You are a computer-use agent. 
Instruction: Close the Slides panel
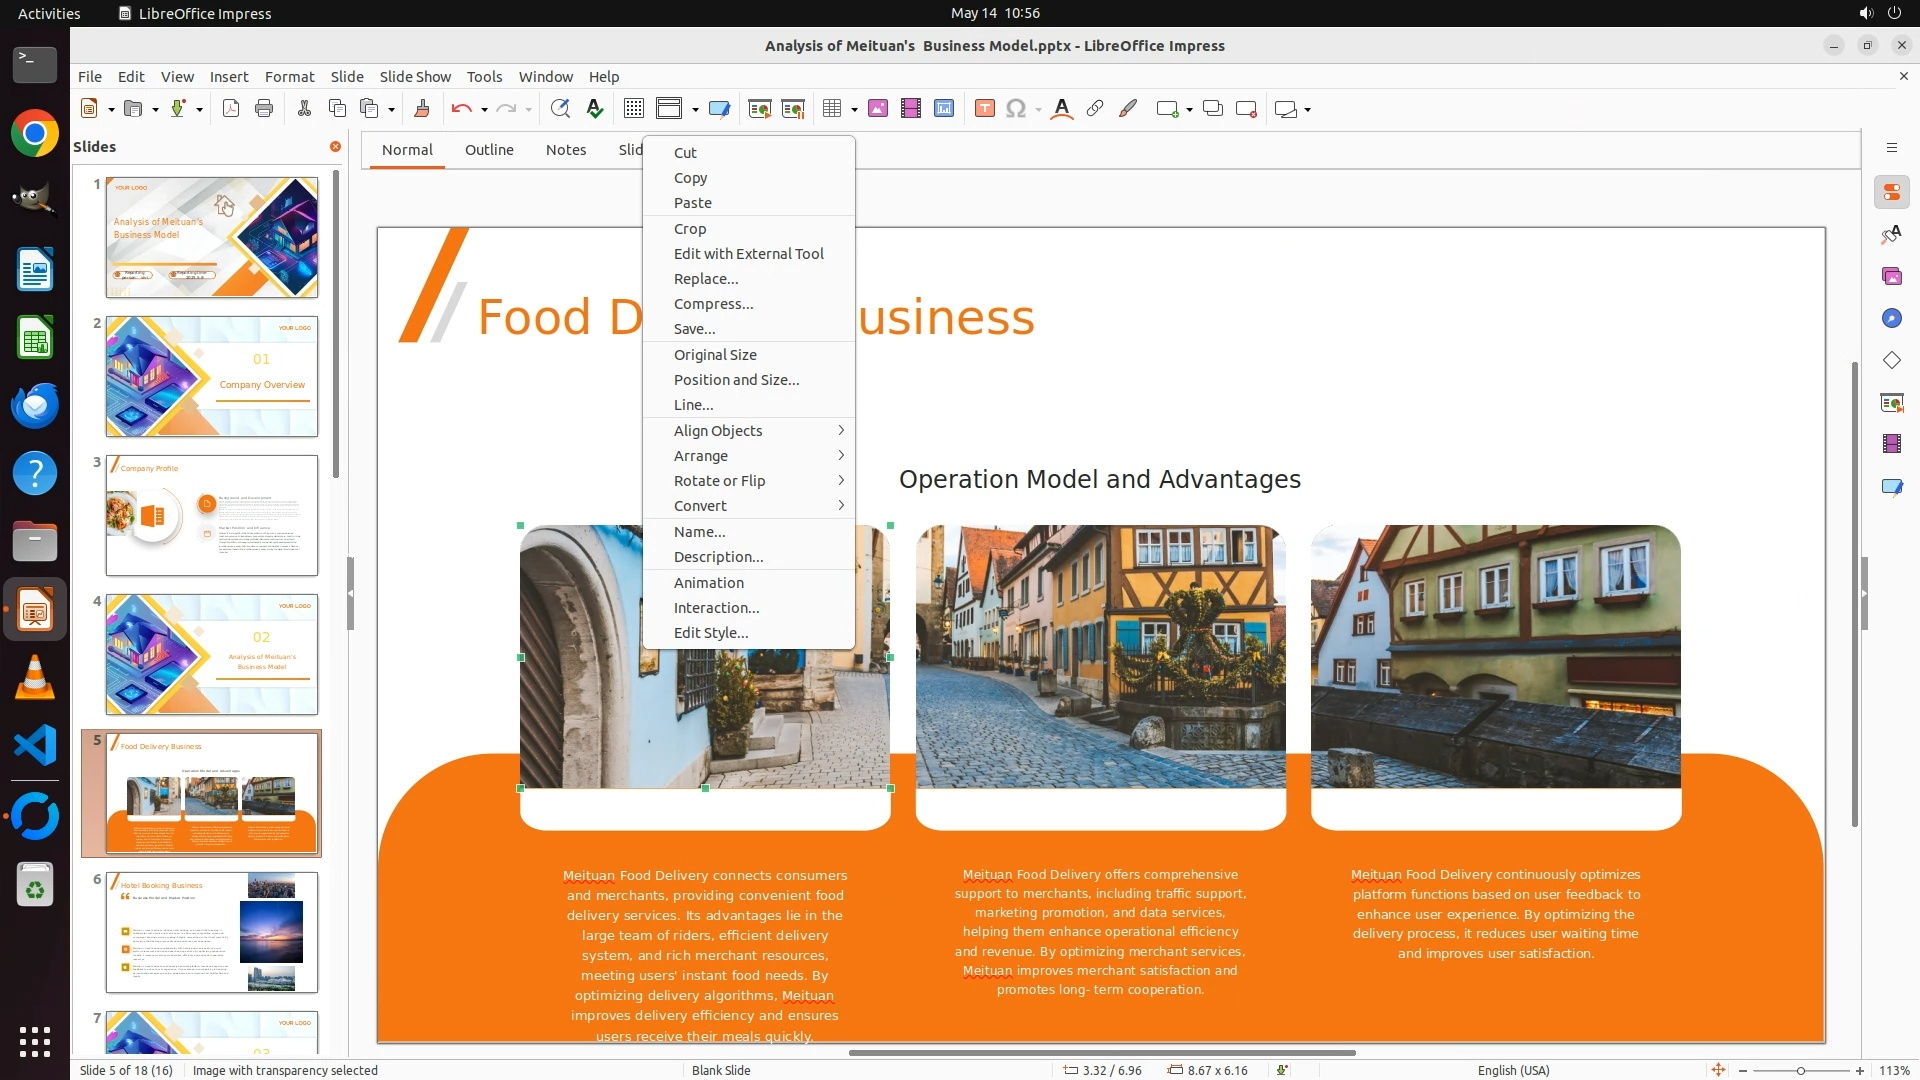point(335,147)
